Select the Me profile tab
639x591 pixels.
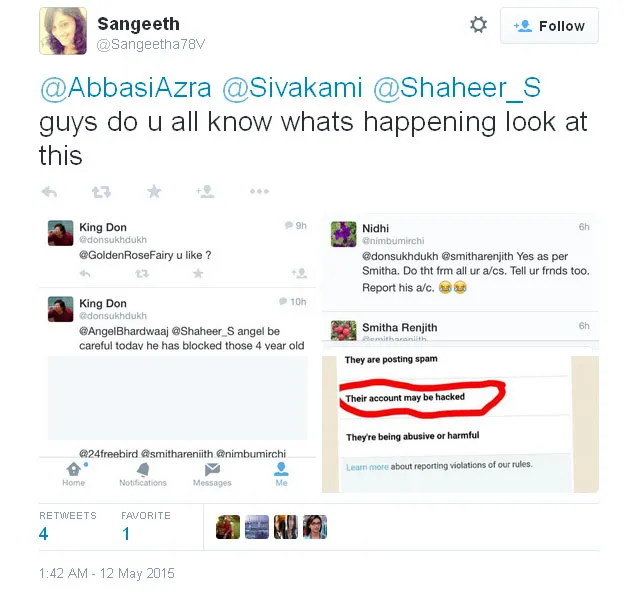(x=281, y=474)
